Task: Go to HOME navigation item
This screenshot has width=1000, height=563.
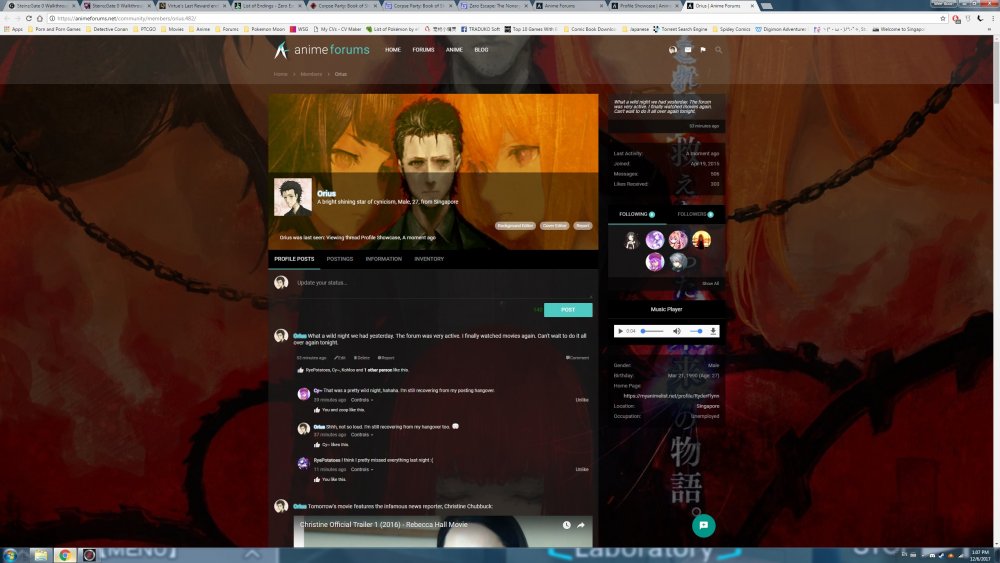Action: pos(393,50)
